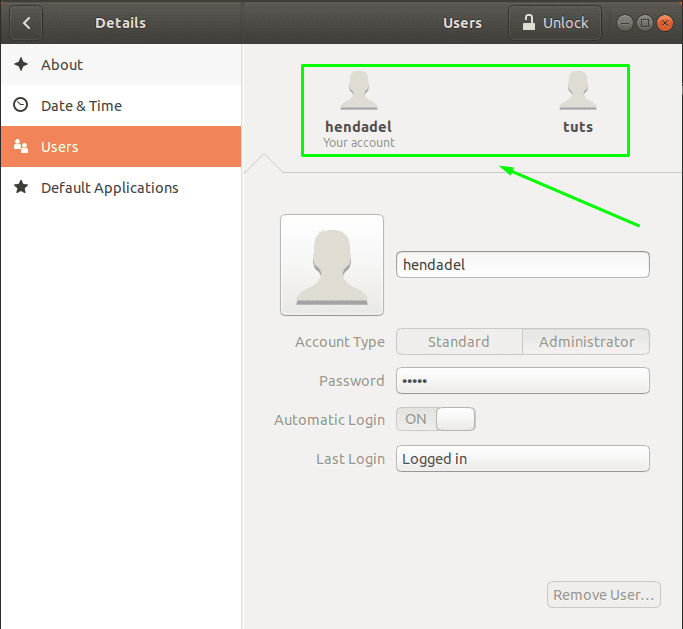Click the 'Account Type' label
This screenshot has width=683, height=629.
tap(340, 342)
